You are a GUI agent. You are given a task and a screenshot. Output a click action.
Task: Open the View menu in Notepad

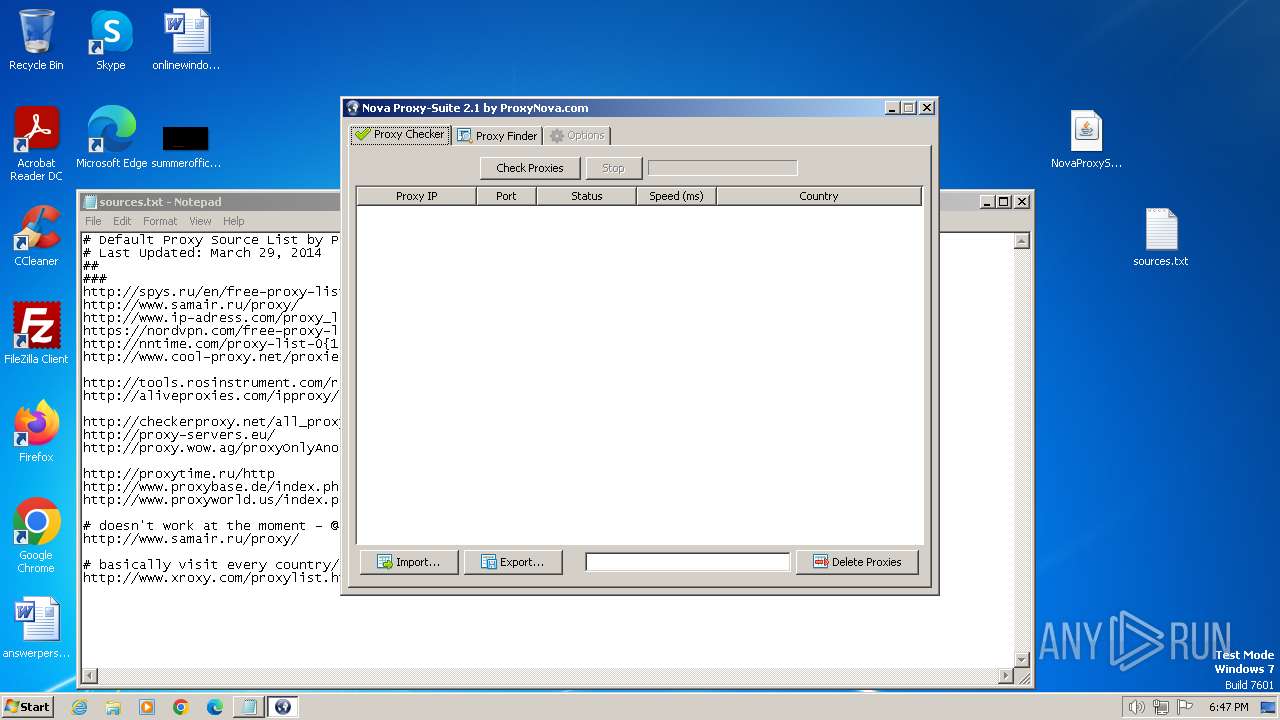point(200,221)
